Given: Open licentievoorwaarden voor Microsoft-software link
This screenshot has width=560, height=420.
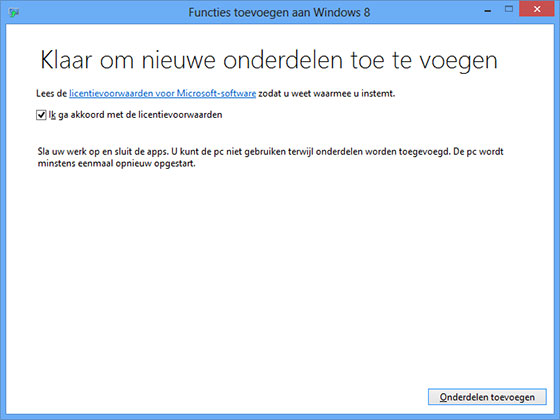Looking at the screenshot, I should point(162,94).
